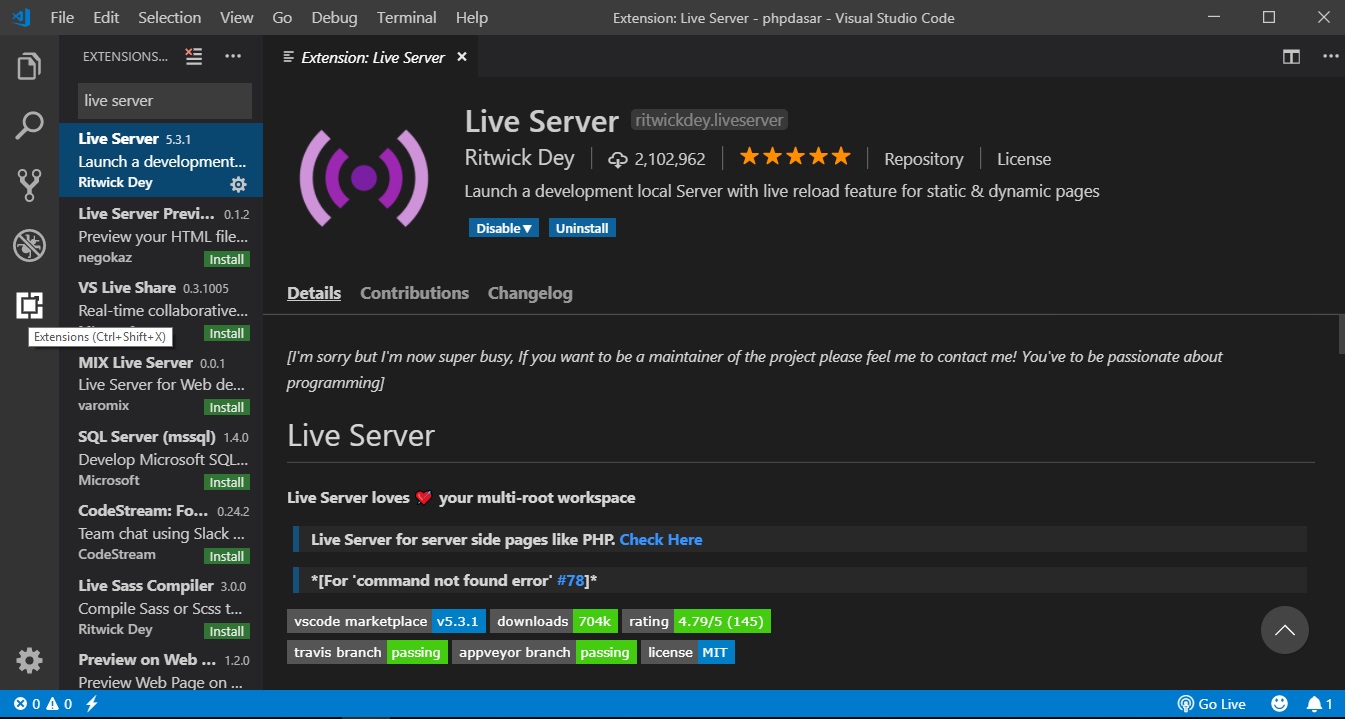Select the Preview on Web extension row
This screenshot has height=720, width=1346.
pos(161,667)
